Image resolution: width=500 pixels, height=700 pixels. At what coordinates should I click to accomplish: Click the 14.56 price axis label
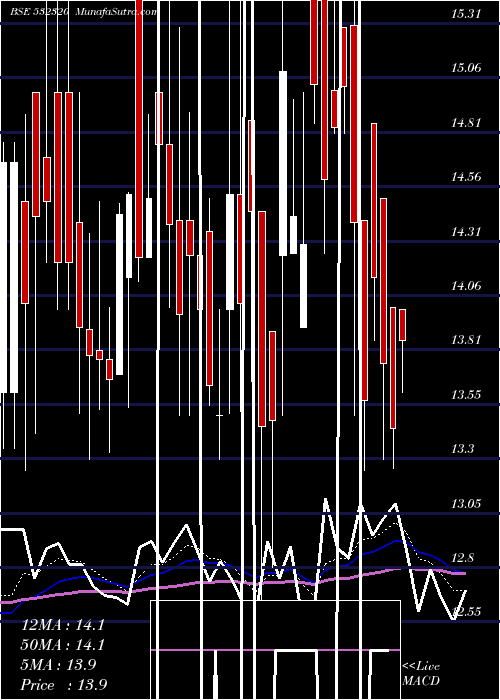467,177
